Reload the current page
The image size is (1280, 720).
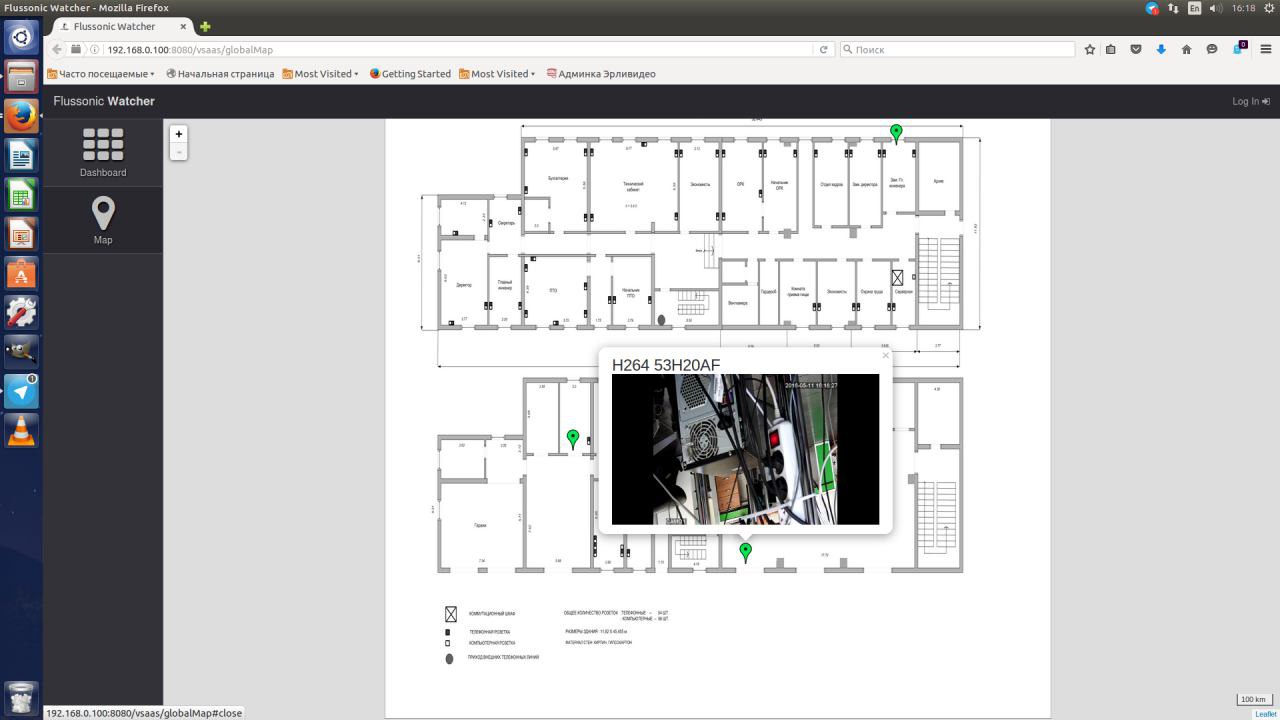pyautogui.click(x=824, y=49)
